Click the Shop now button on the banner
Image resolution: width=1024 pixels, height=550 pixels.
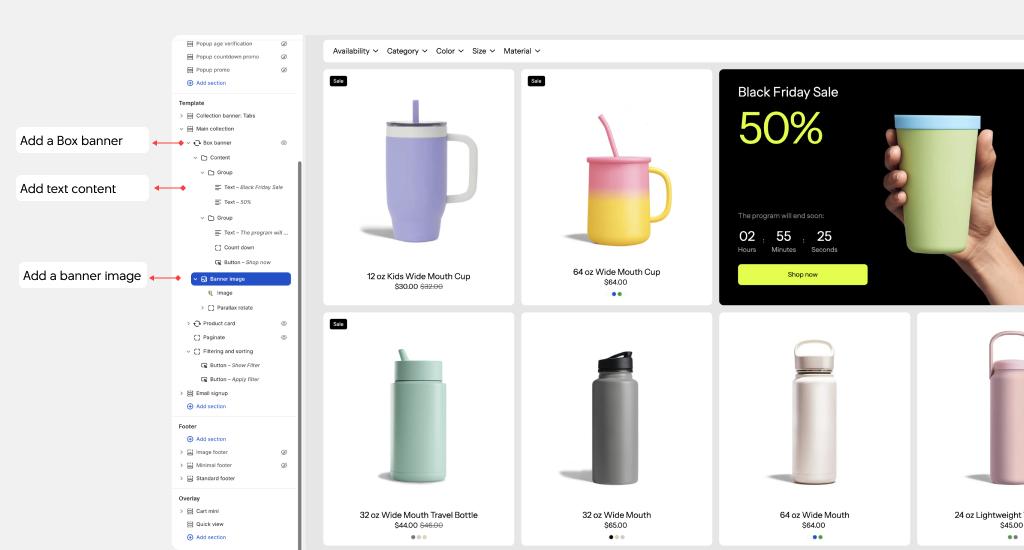802,274
